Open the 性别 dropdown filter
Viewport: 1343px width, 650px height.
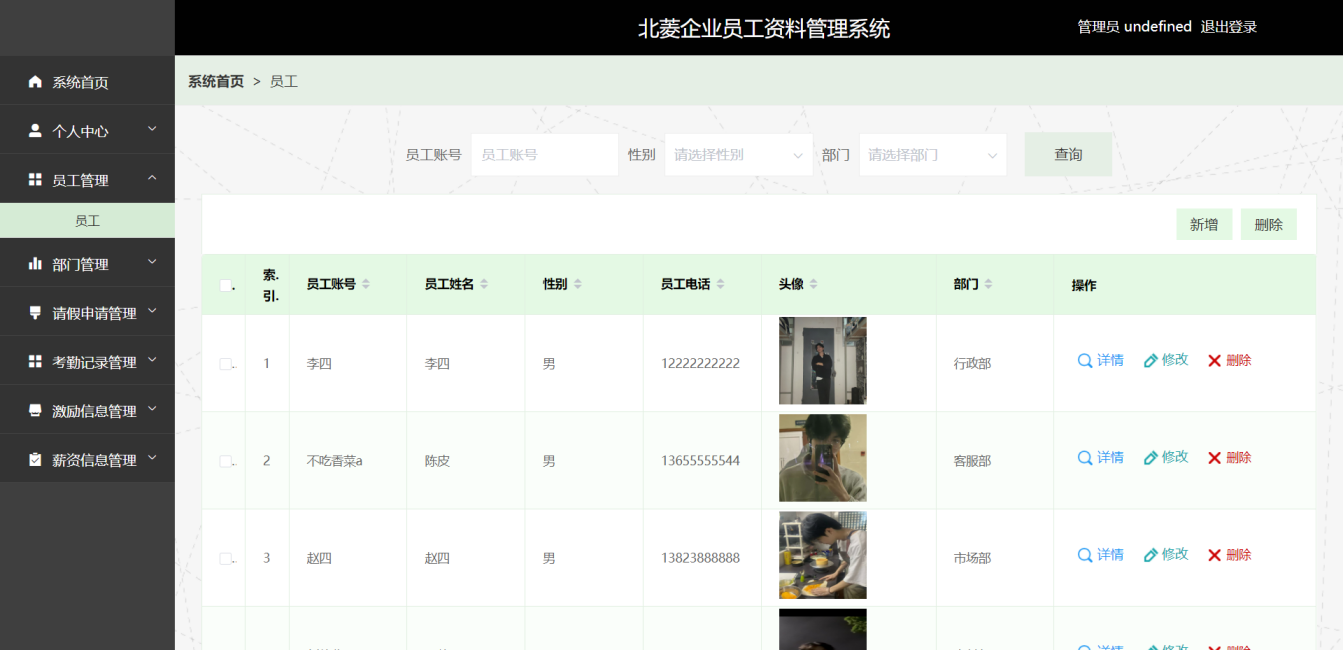739,155
